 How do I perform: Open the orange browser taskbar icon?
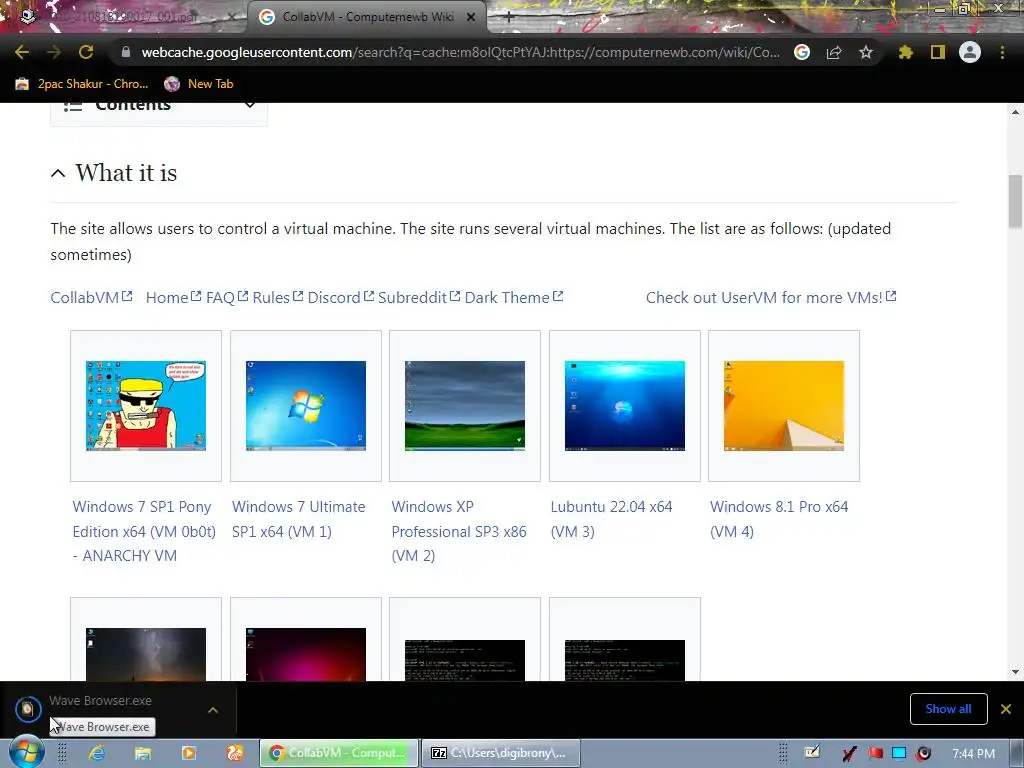click(234, 753)
